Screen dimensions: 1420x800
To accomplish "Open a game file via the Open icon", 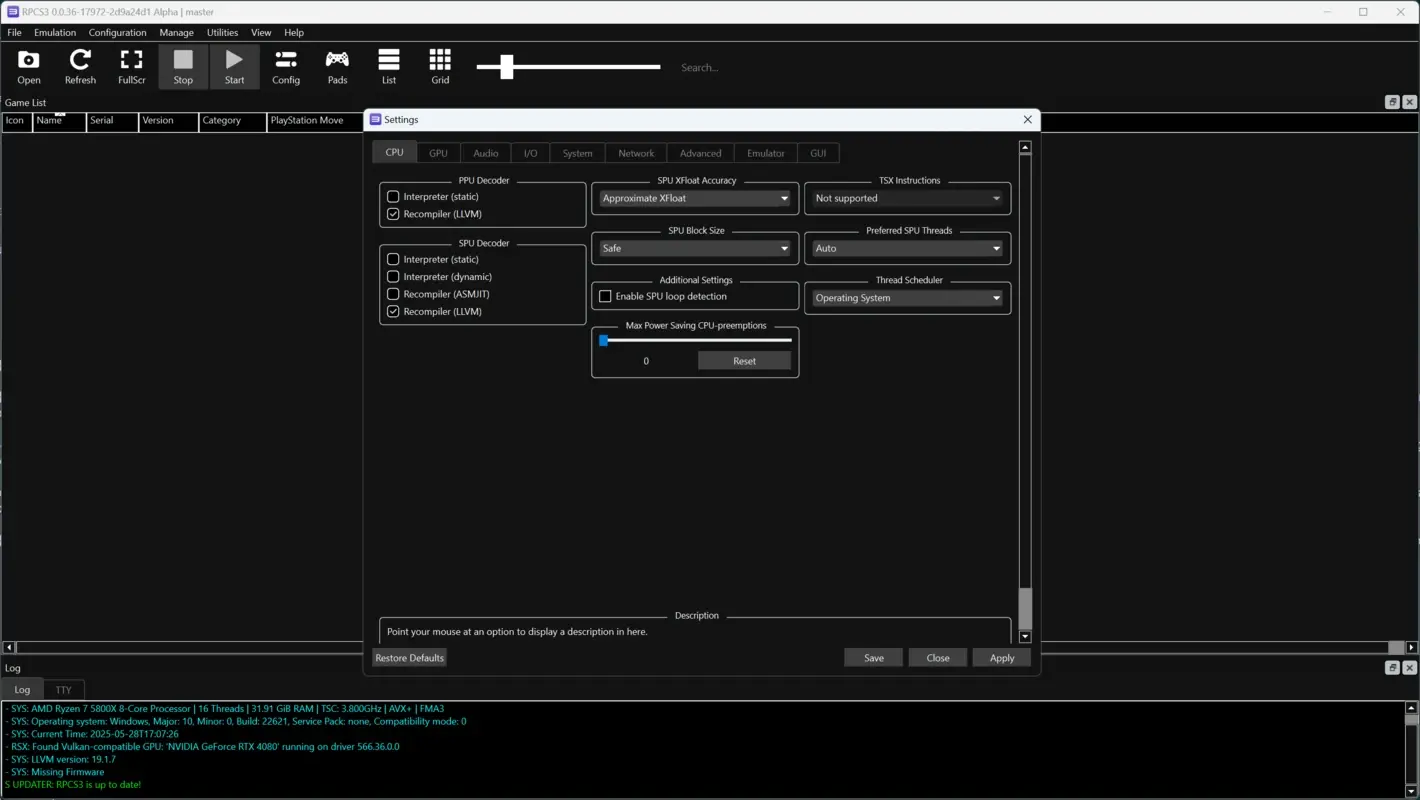I will click(x=28, y=66).
